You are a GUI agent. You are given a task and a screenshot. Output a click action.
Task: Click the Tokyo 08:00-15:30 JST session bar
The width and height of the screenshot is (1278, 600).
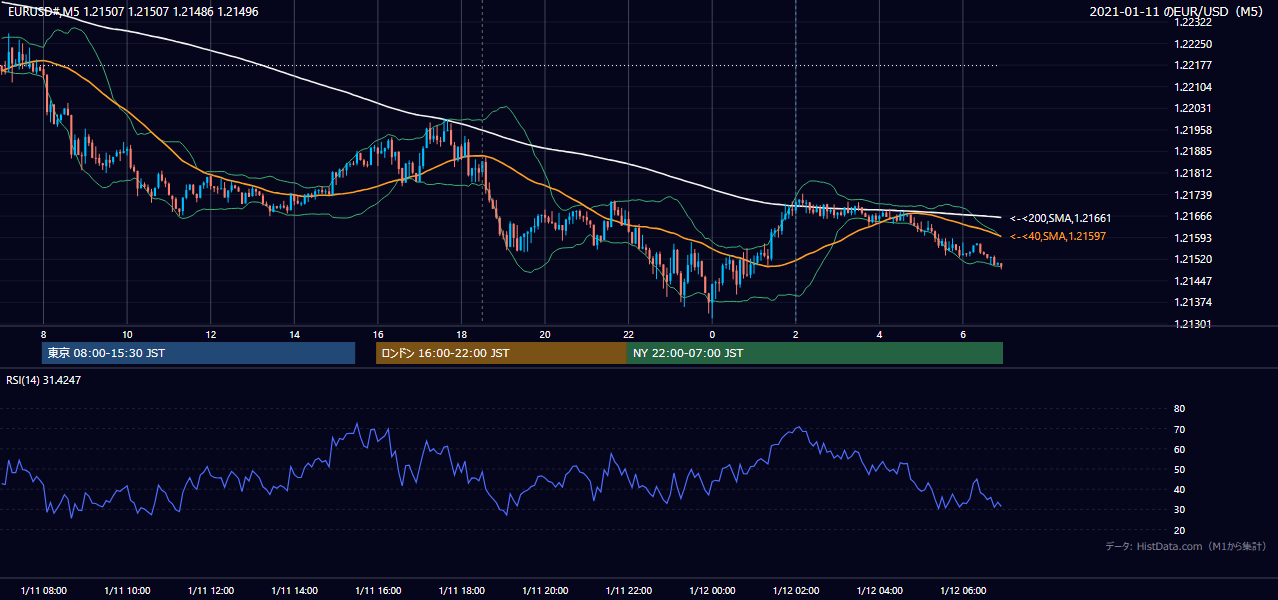pos(198,353)
